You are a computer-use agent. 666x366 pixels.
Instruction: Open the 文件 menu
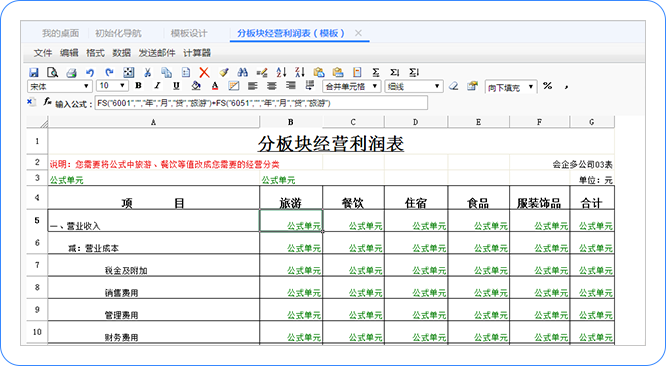point(42,53)
